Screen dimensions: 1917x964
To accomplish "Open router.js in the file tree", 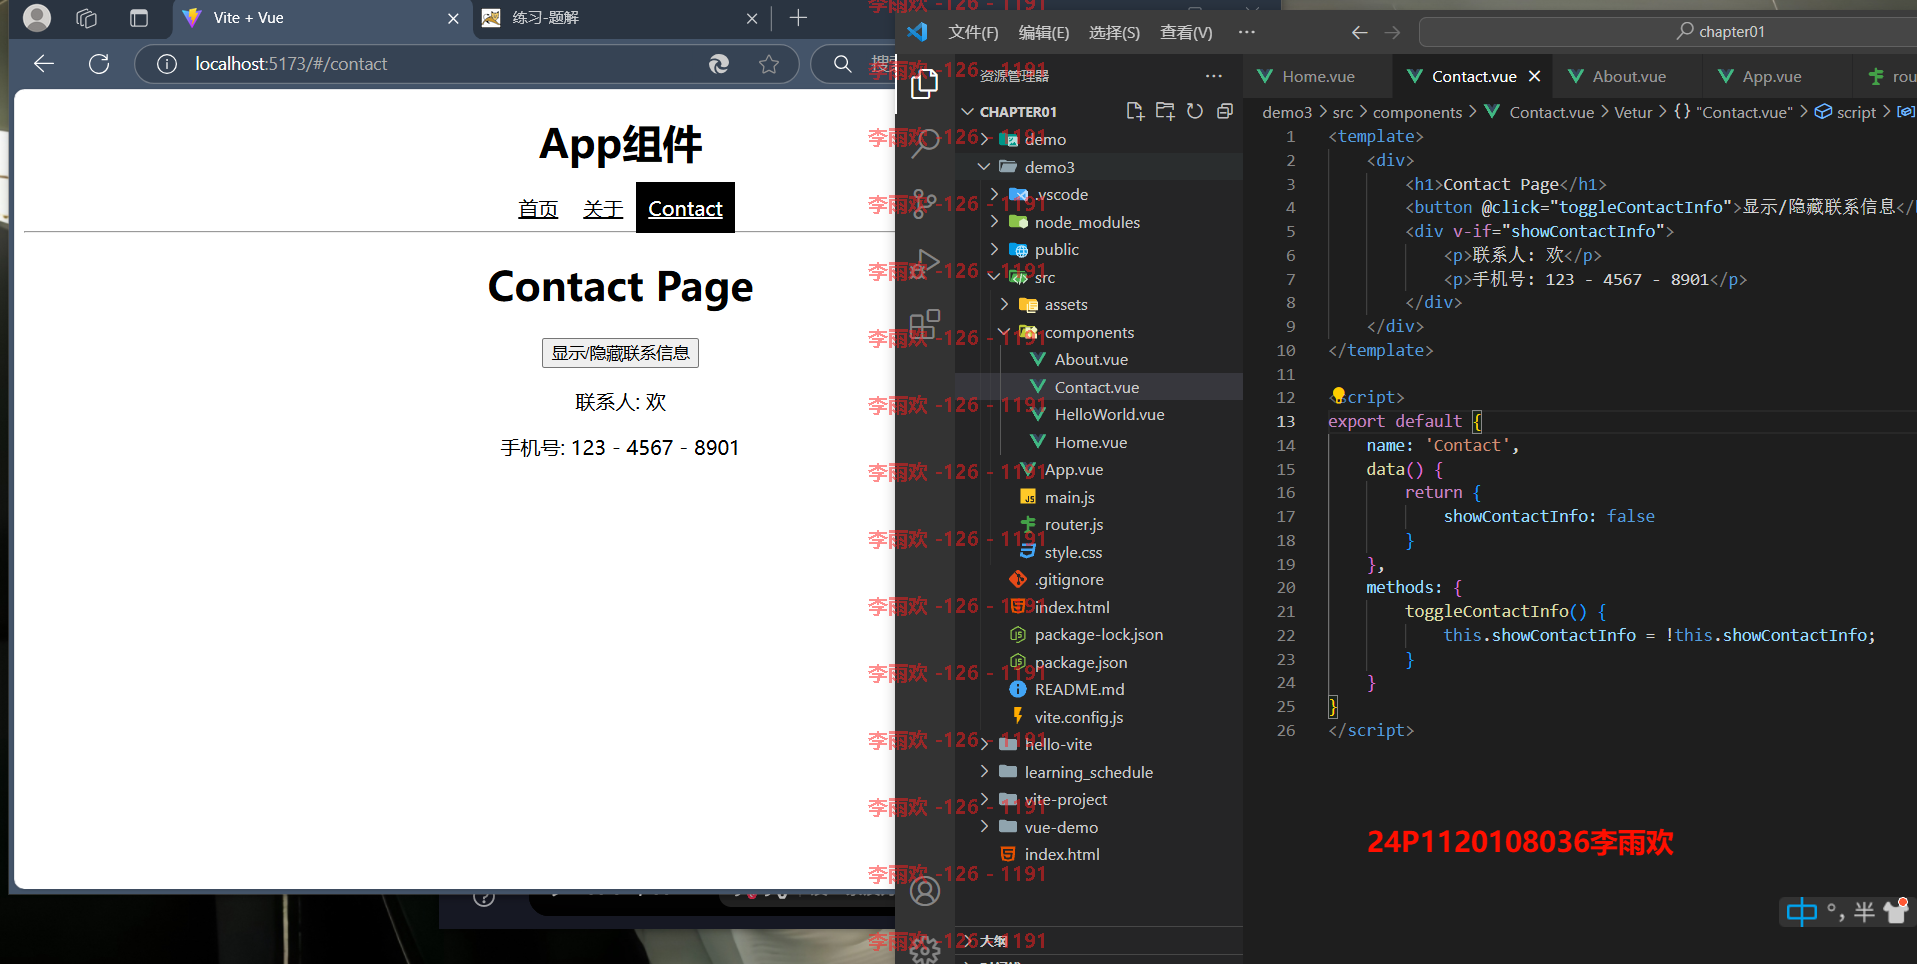I will [1074, 524].
